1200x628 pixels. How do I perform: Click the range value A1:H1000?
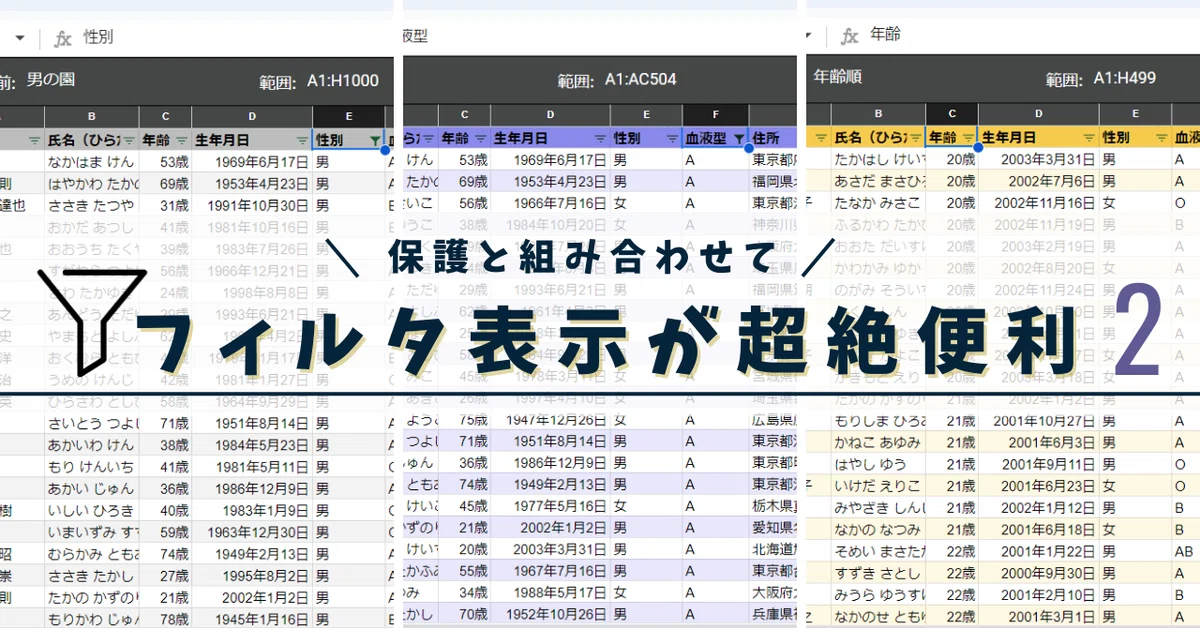(x=343, y=82)
